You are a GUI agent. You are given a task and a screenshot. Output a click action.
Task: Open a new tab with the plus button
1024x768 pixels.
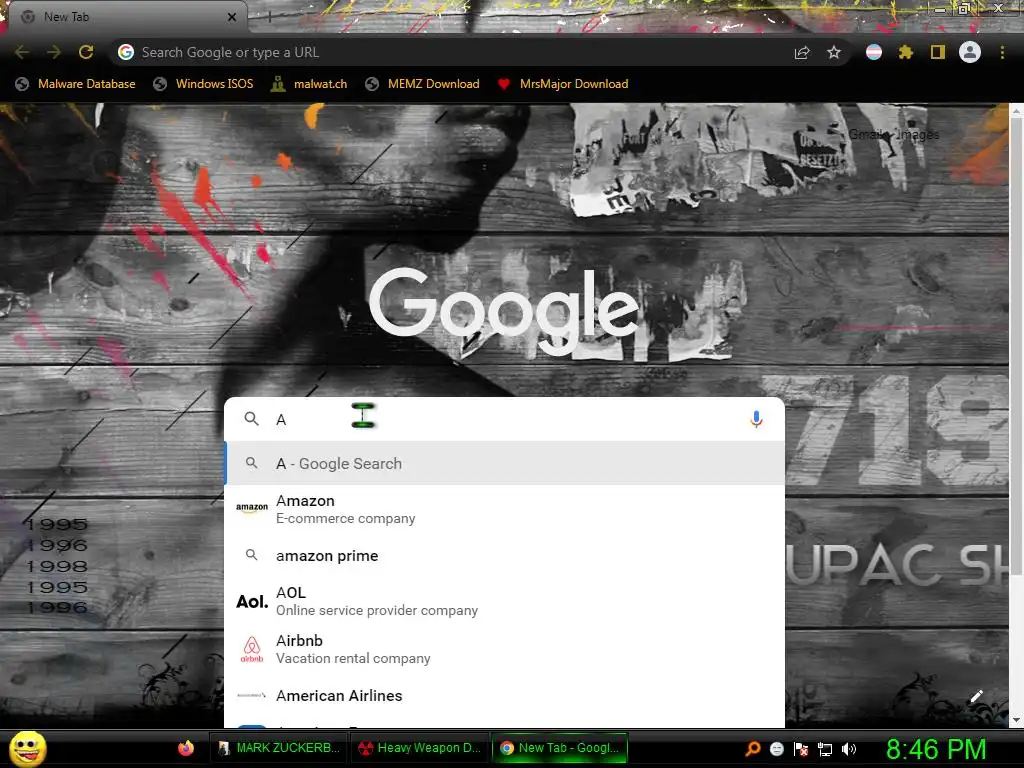[x=269, y=17]
